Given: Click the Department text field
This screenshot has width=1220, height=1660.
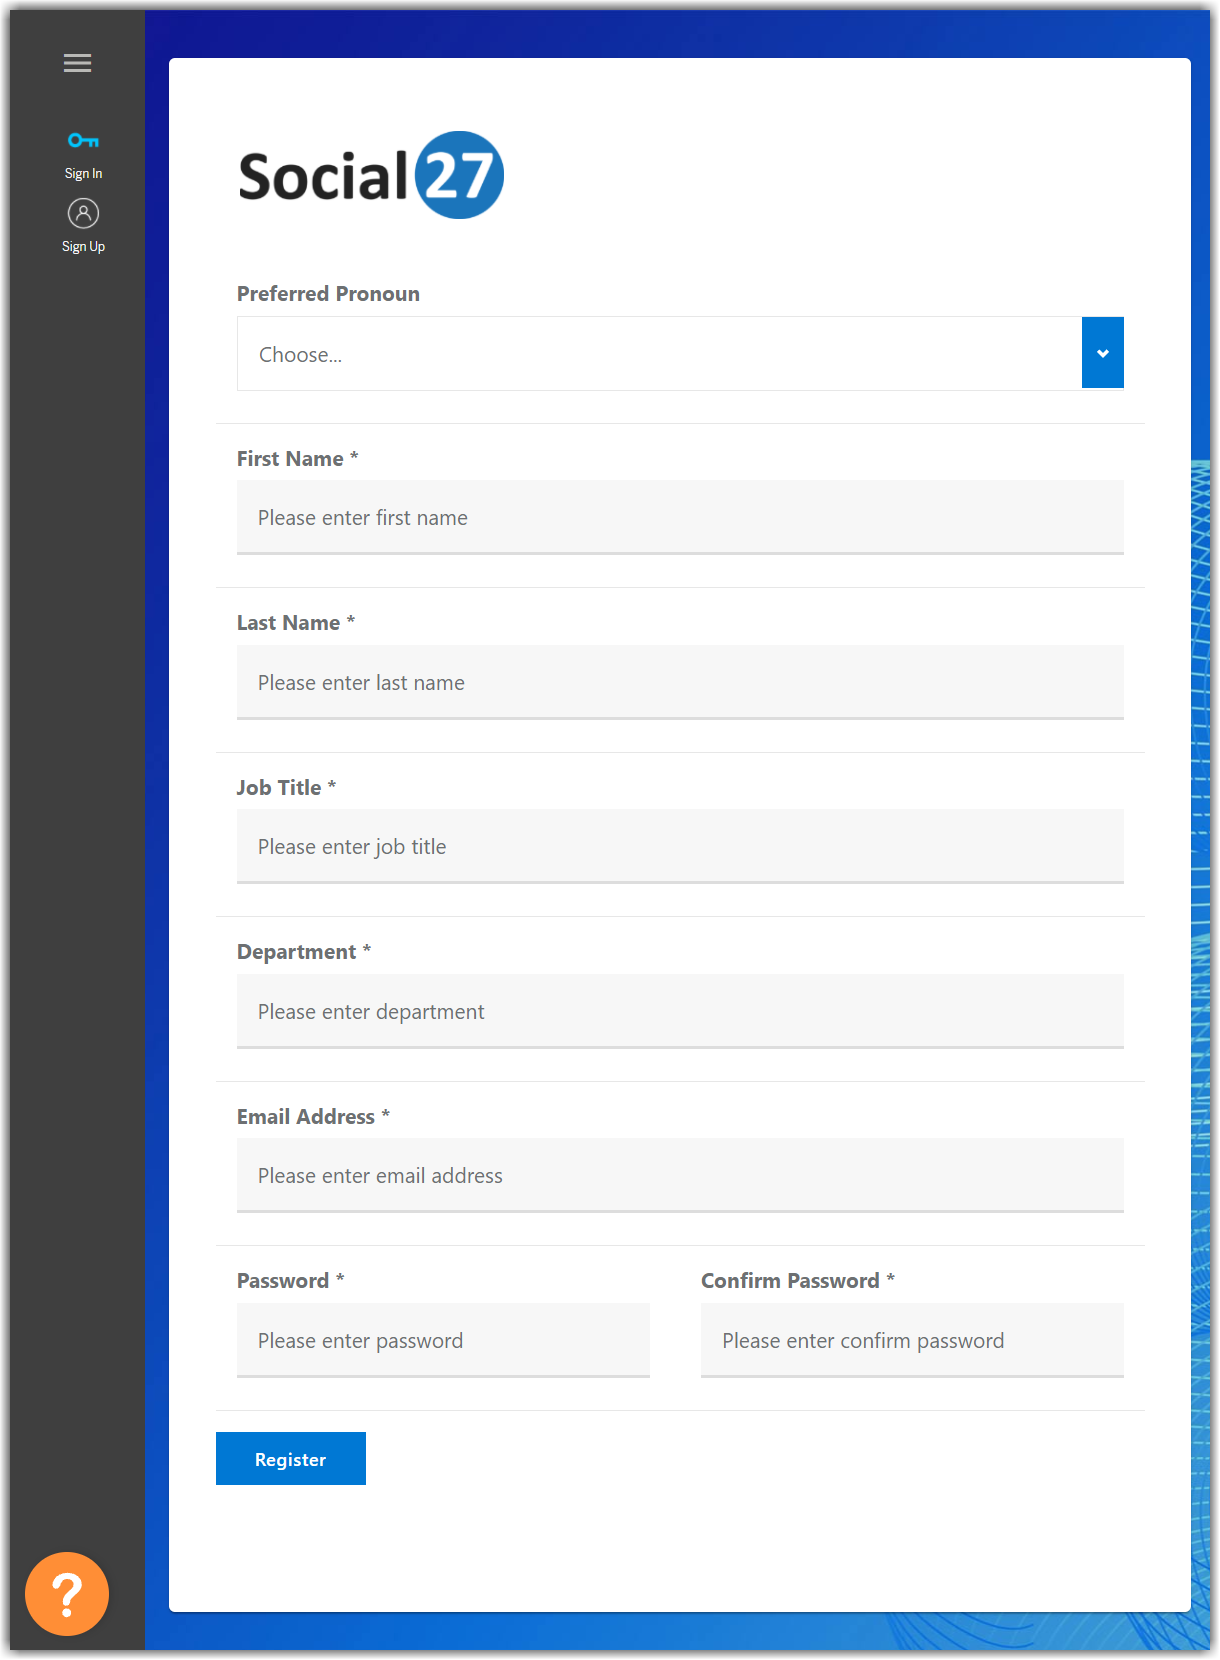Looking at the screenshot, I should 680,1011.
